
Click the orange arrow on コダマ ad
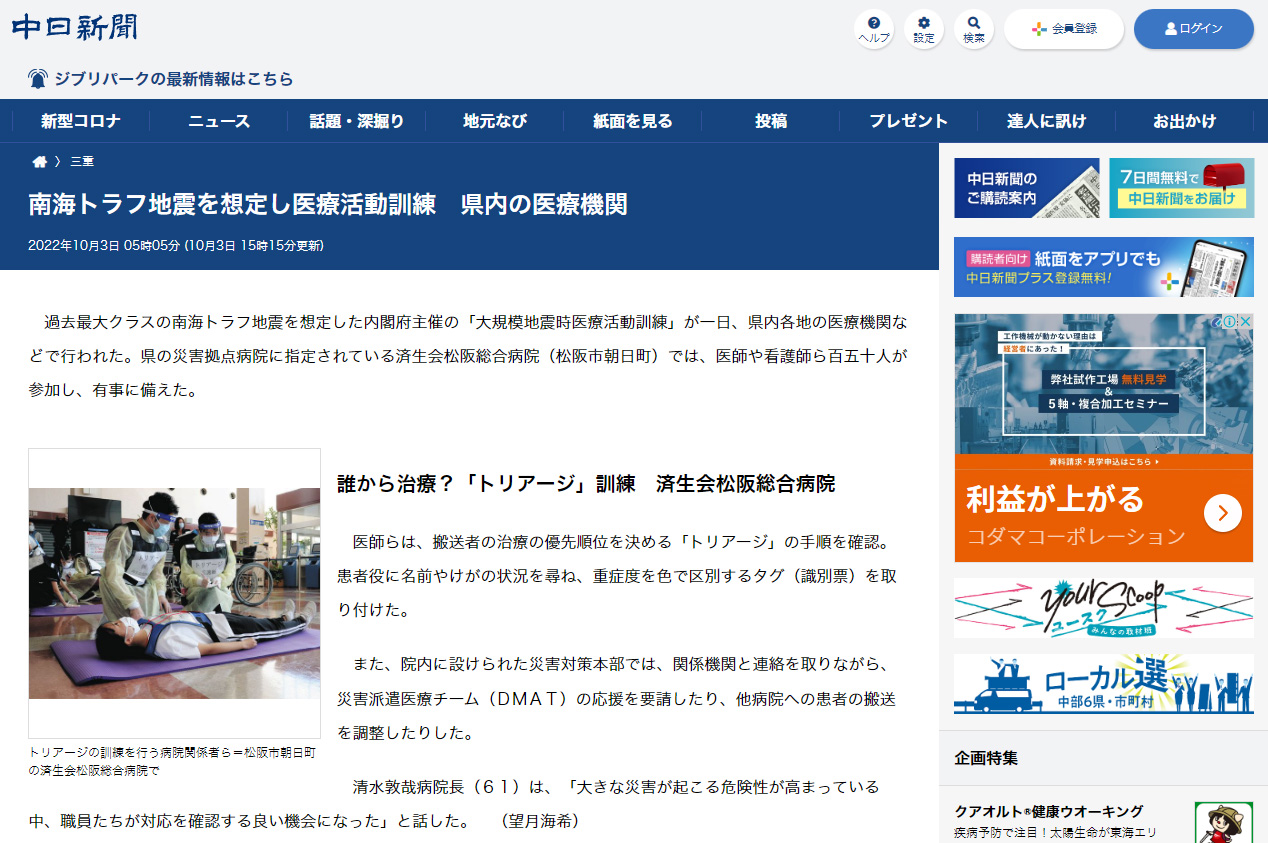(x=1222, y=513)
